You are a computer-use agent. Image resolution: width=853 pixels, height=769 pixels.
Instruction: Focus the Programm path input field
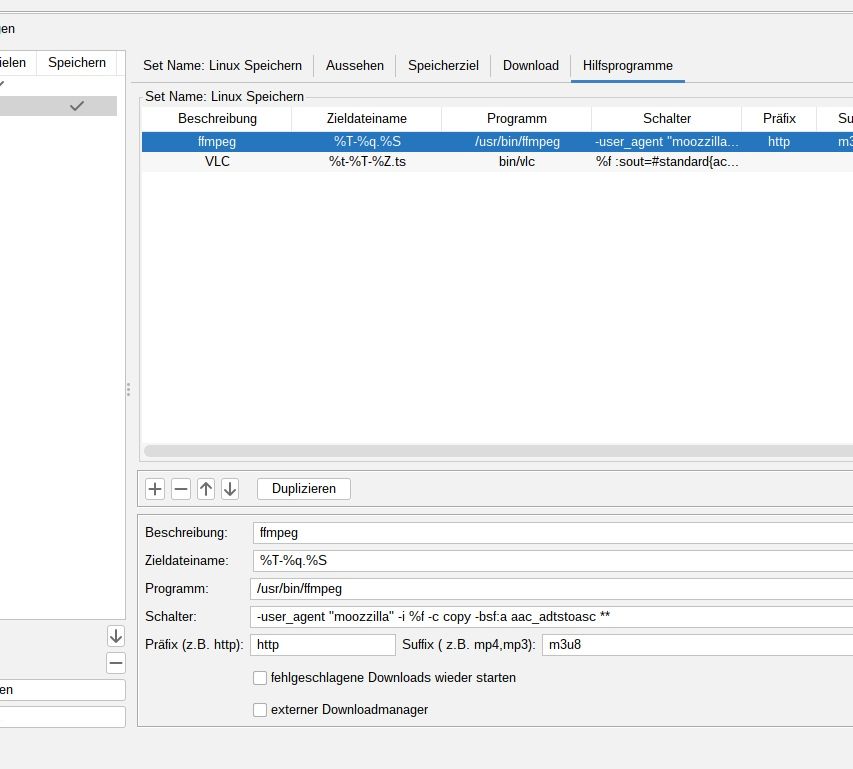[x=552, y=589]
